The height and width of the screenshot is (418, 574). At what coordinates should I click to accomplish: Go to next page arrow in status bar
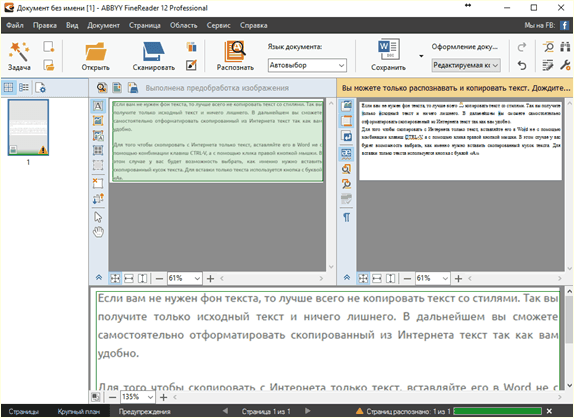308,411
